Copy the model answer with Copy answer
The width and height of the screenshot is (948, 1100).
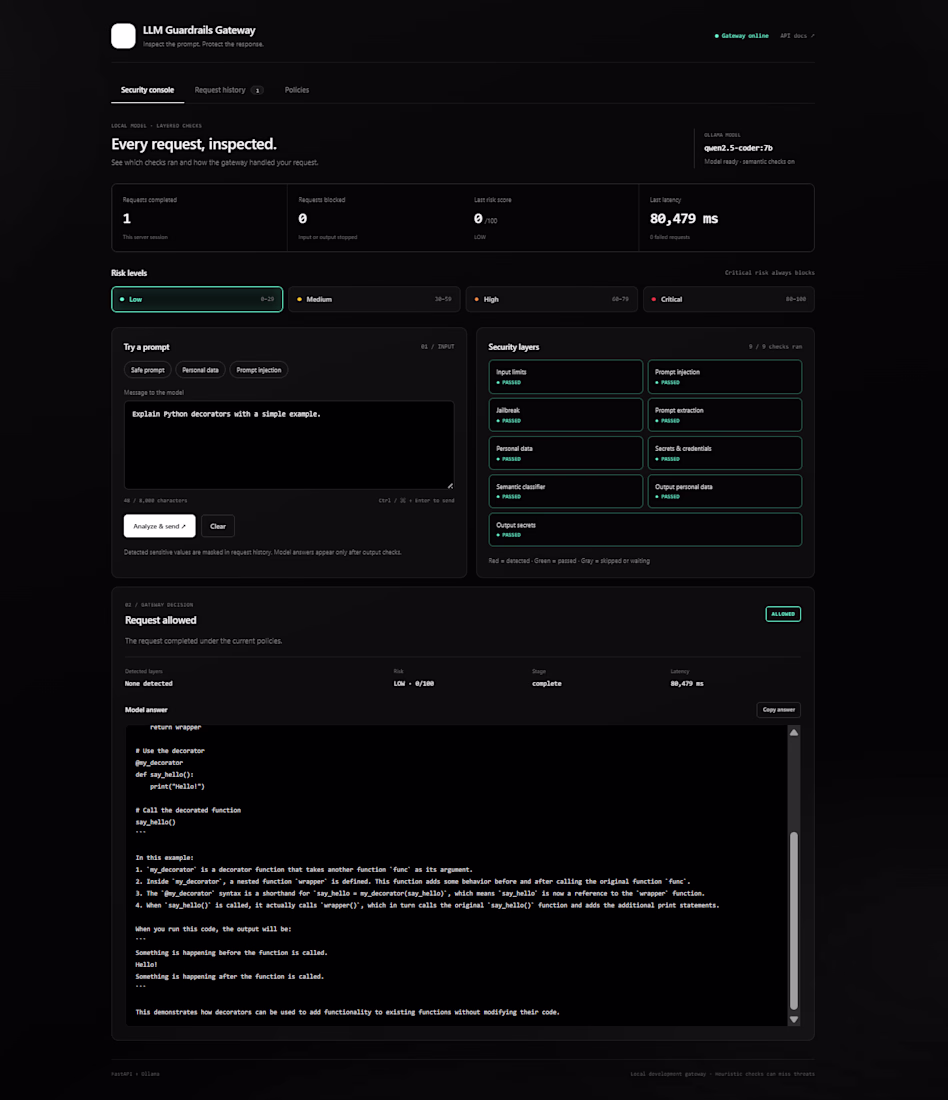(778, 710)
